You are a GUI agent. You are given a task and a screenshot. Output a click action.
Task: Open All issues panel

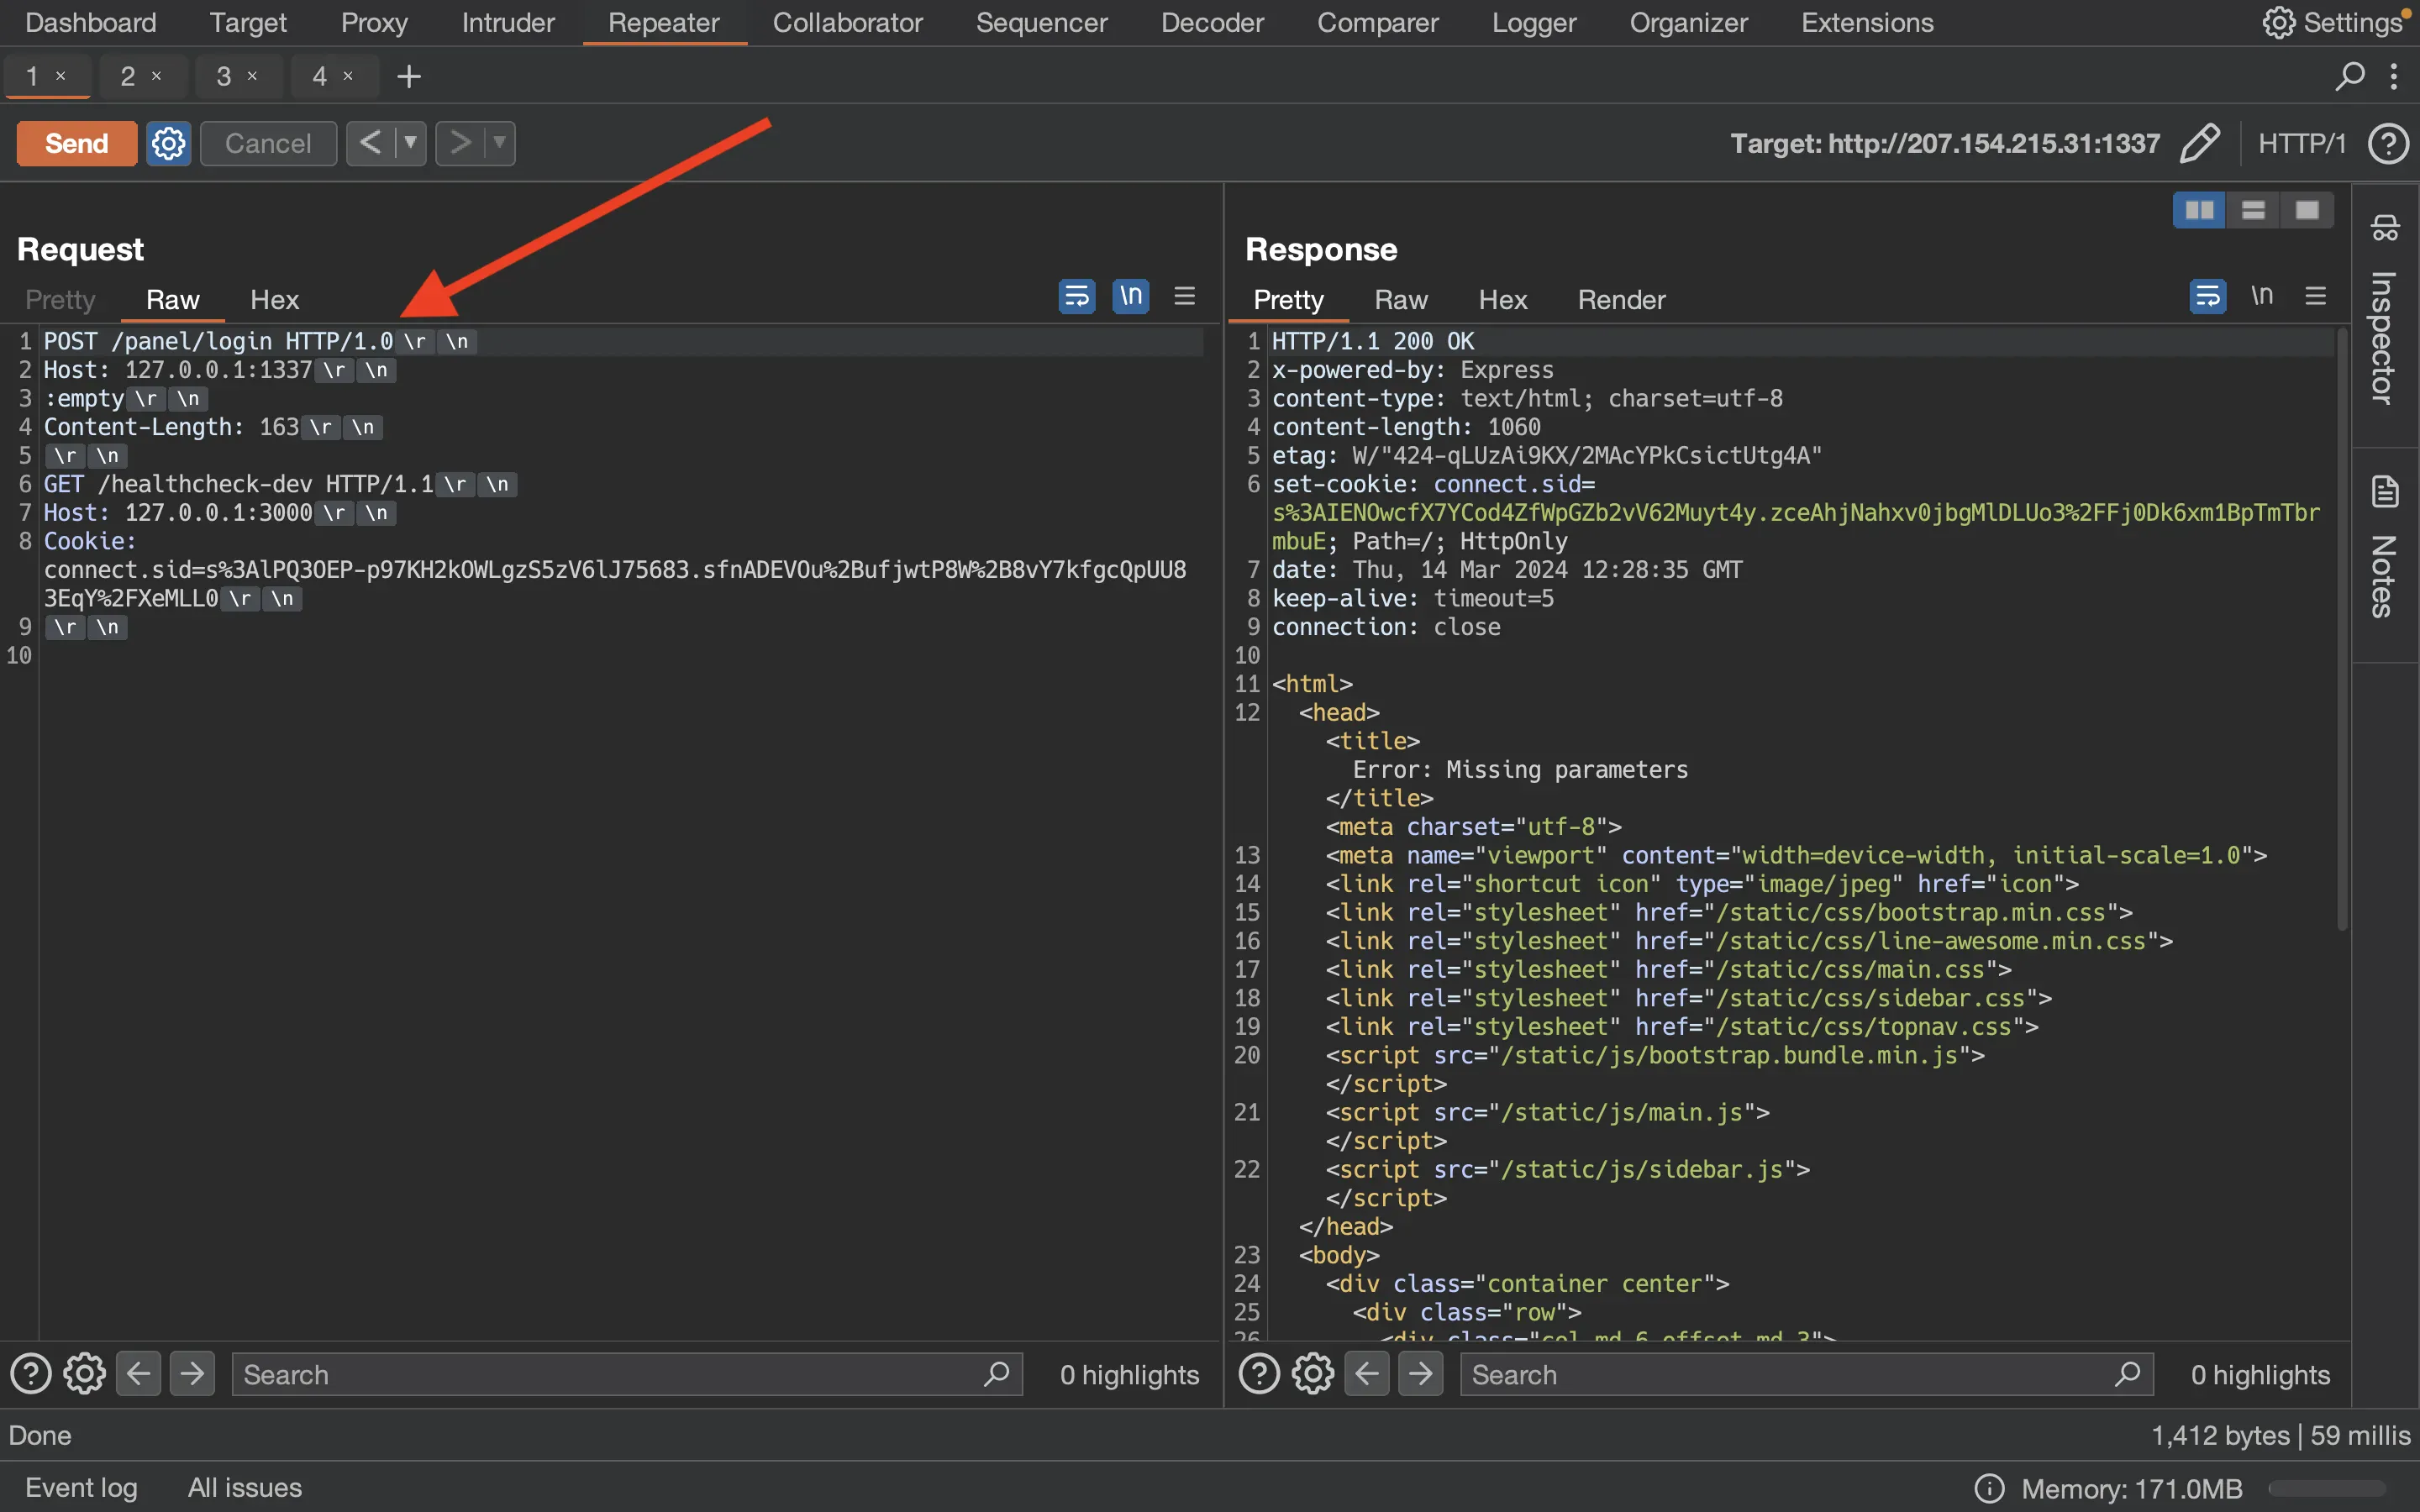(x=245, y=1487)
